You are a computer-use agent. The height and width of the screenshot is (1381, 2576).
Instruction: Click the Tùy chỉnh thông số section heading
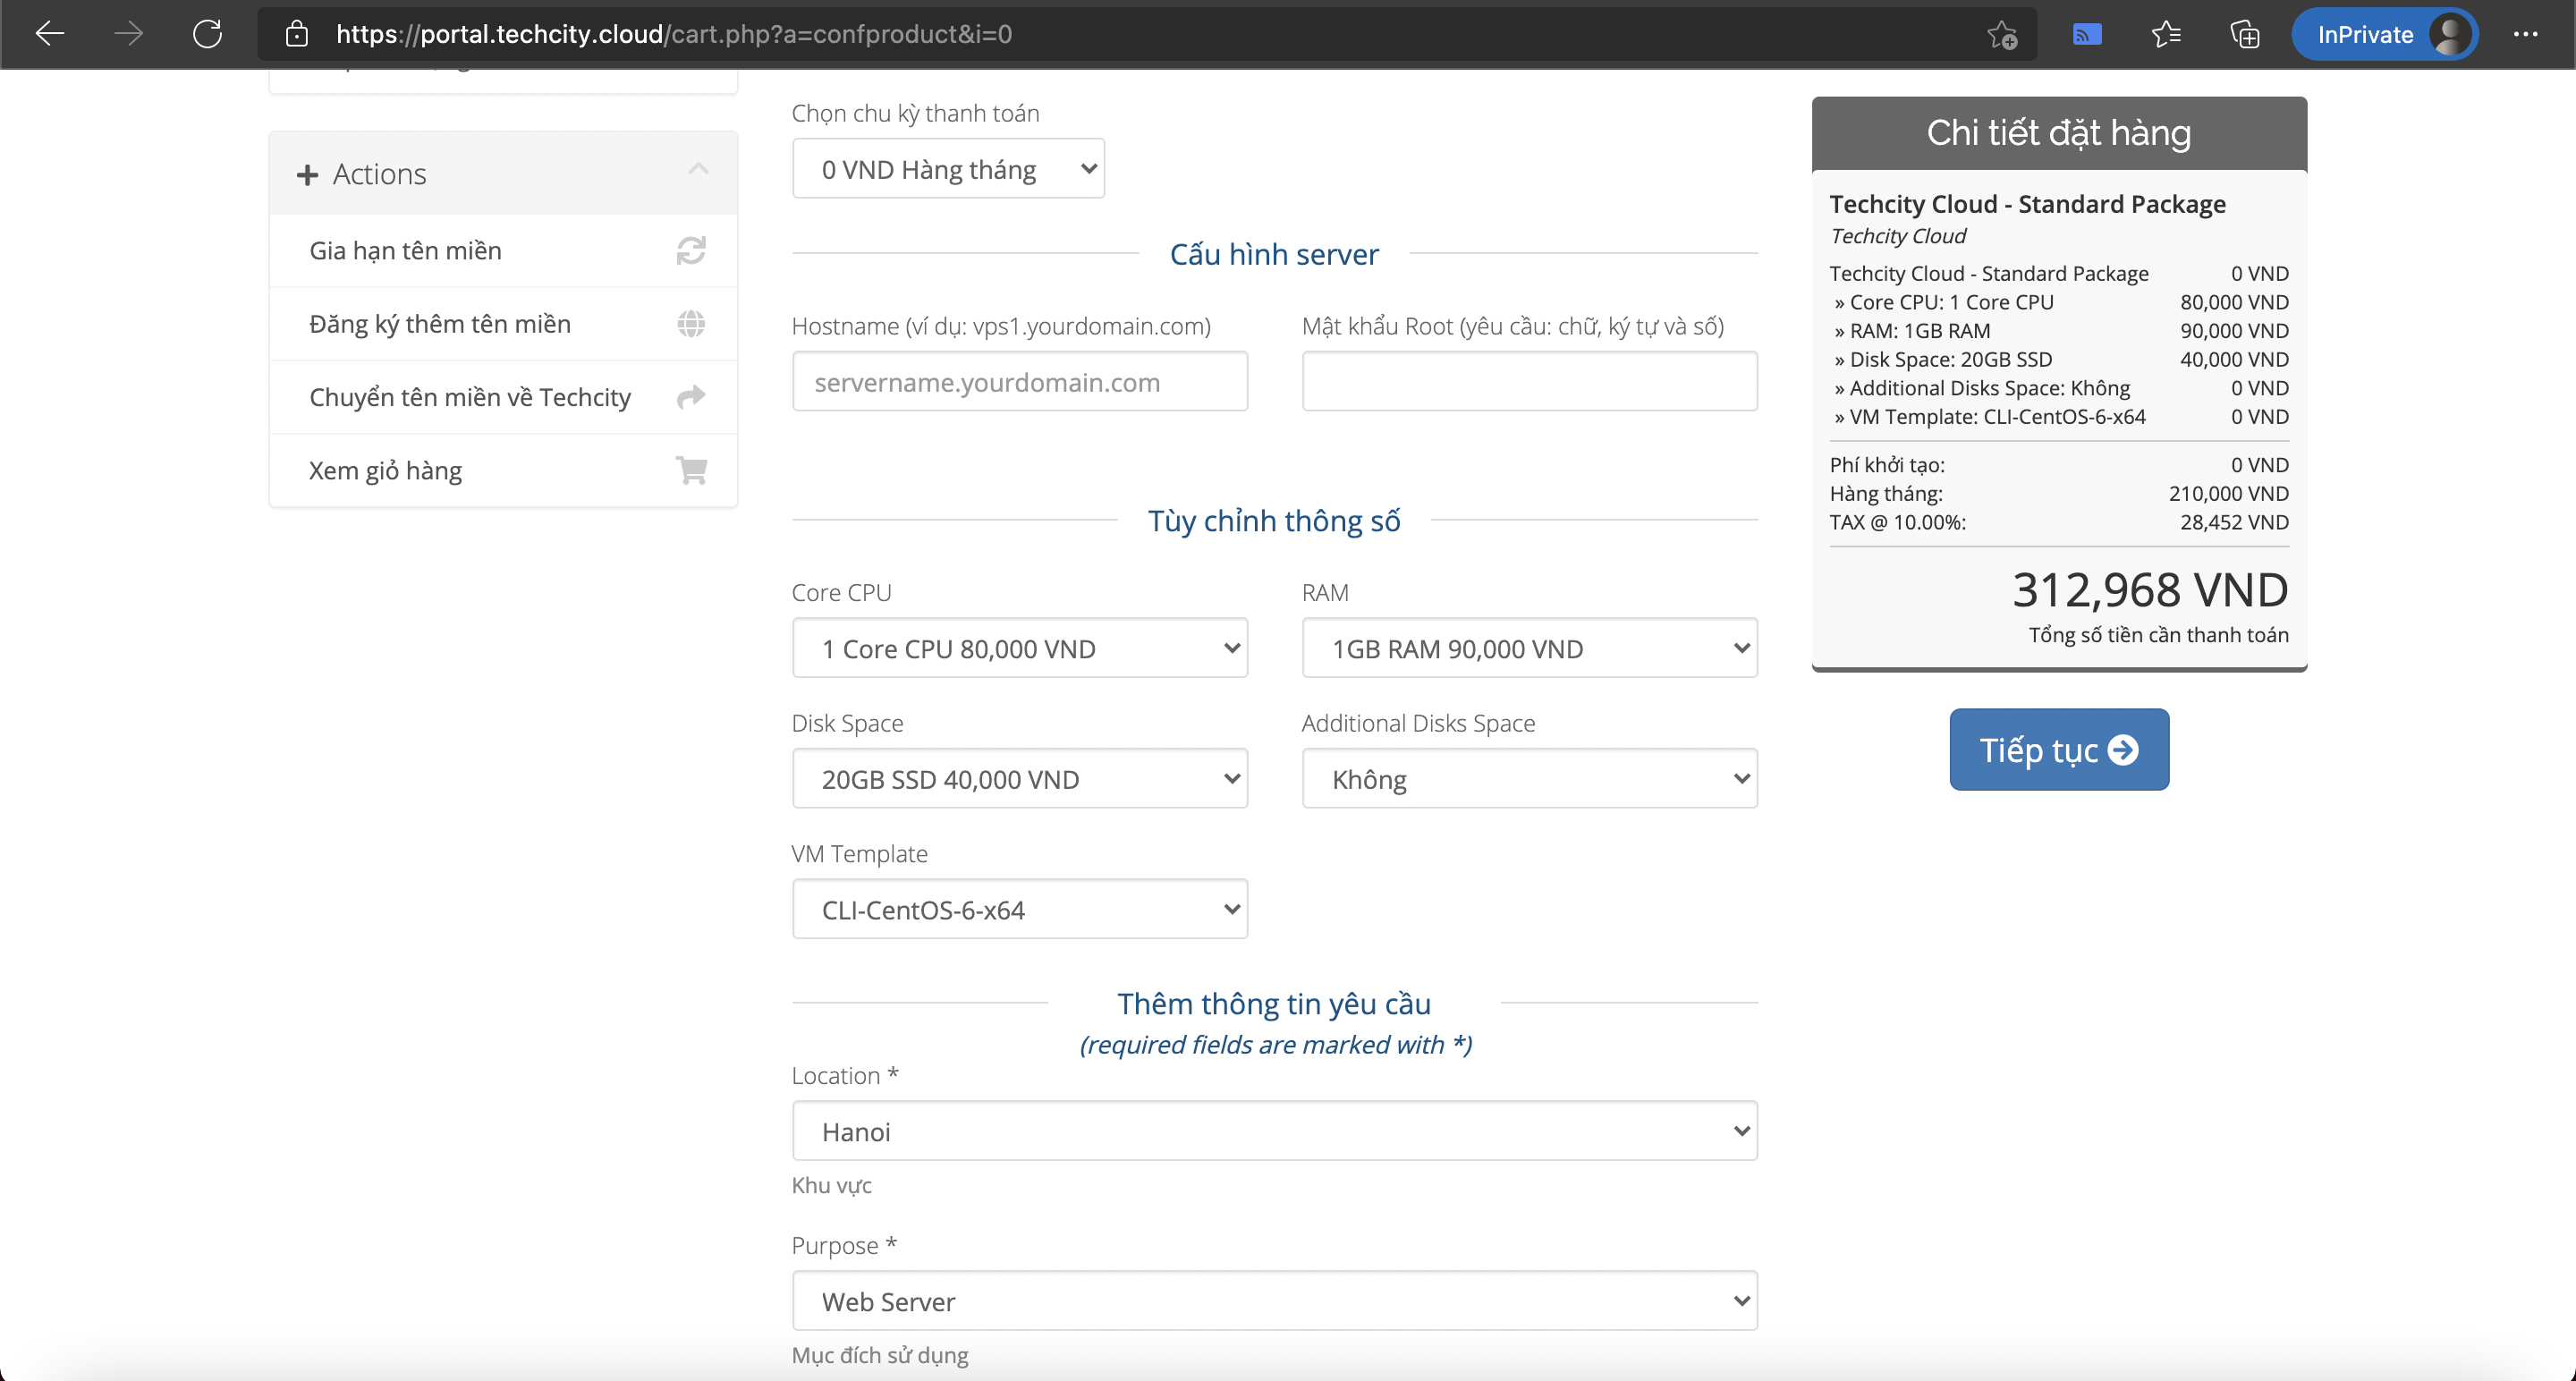pyautogui.click(x=1274, y=521)
